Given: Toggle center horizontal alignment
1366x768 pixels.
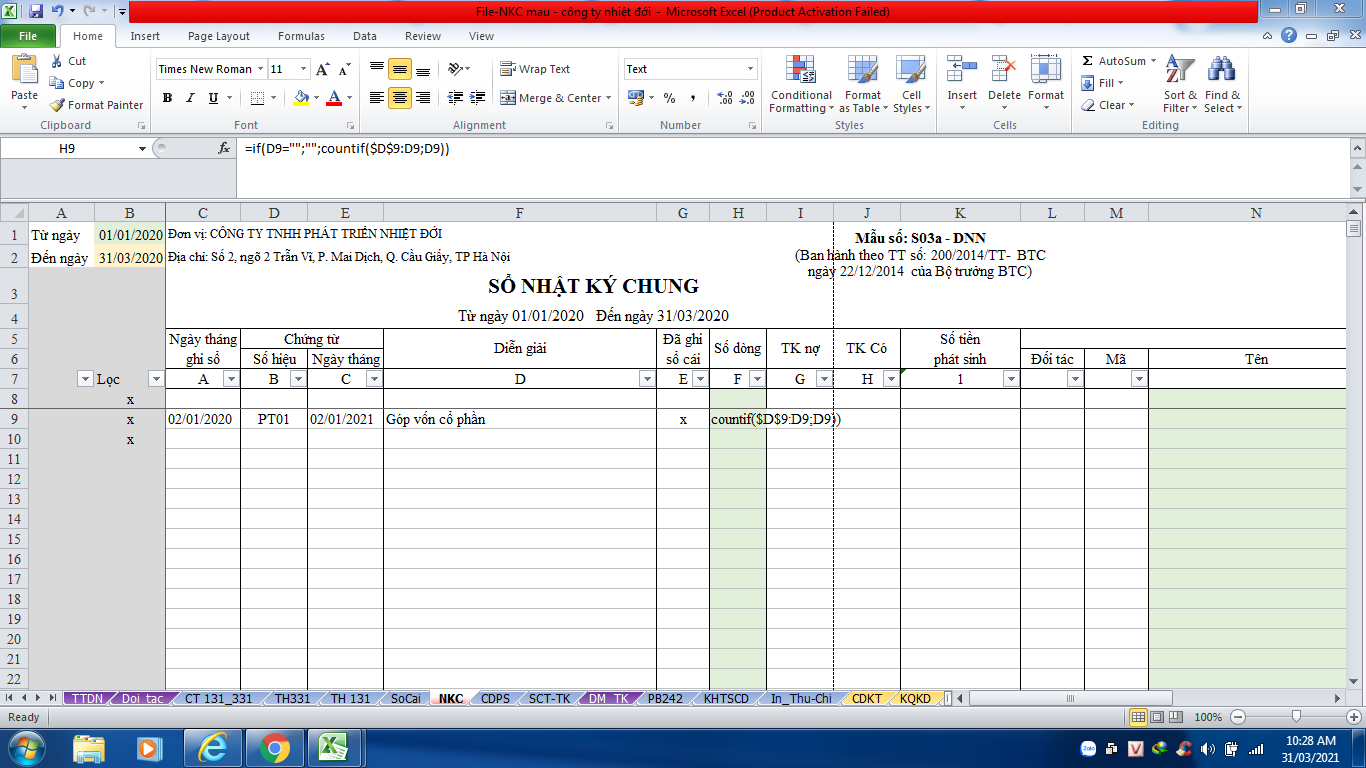Looking at the screenshot, I should click(x=400, y=98).
